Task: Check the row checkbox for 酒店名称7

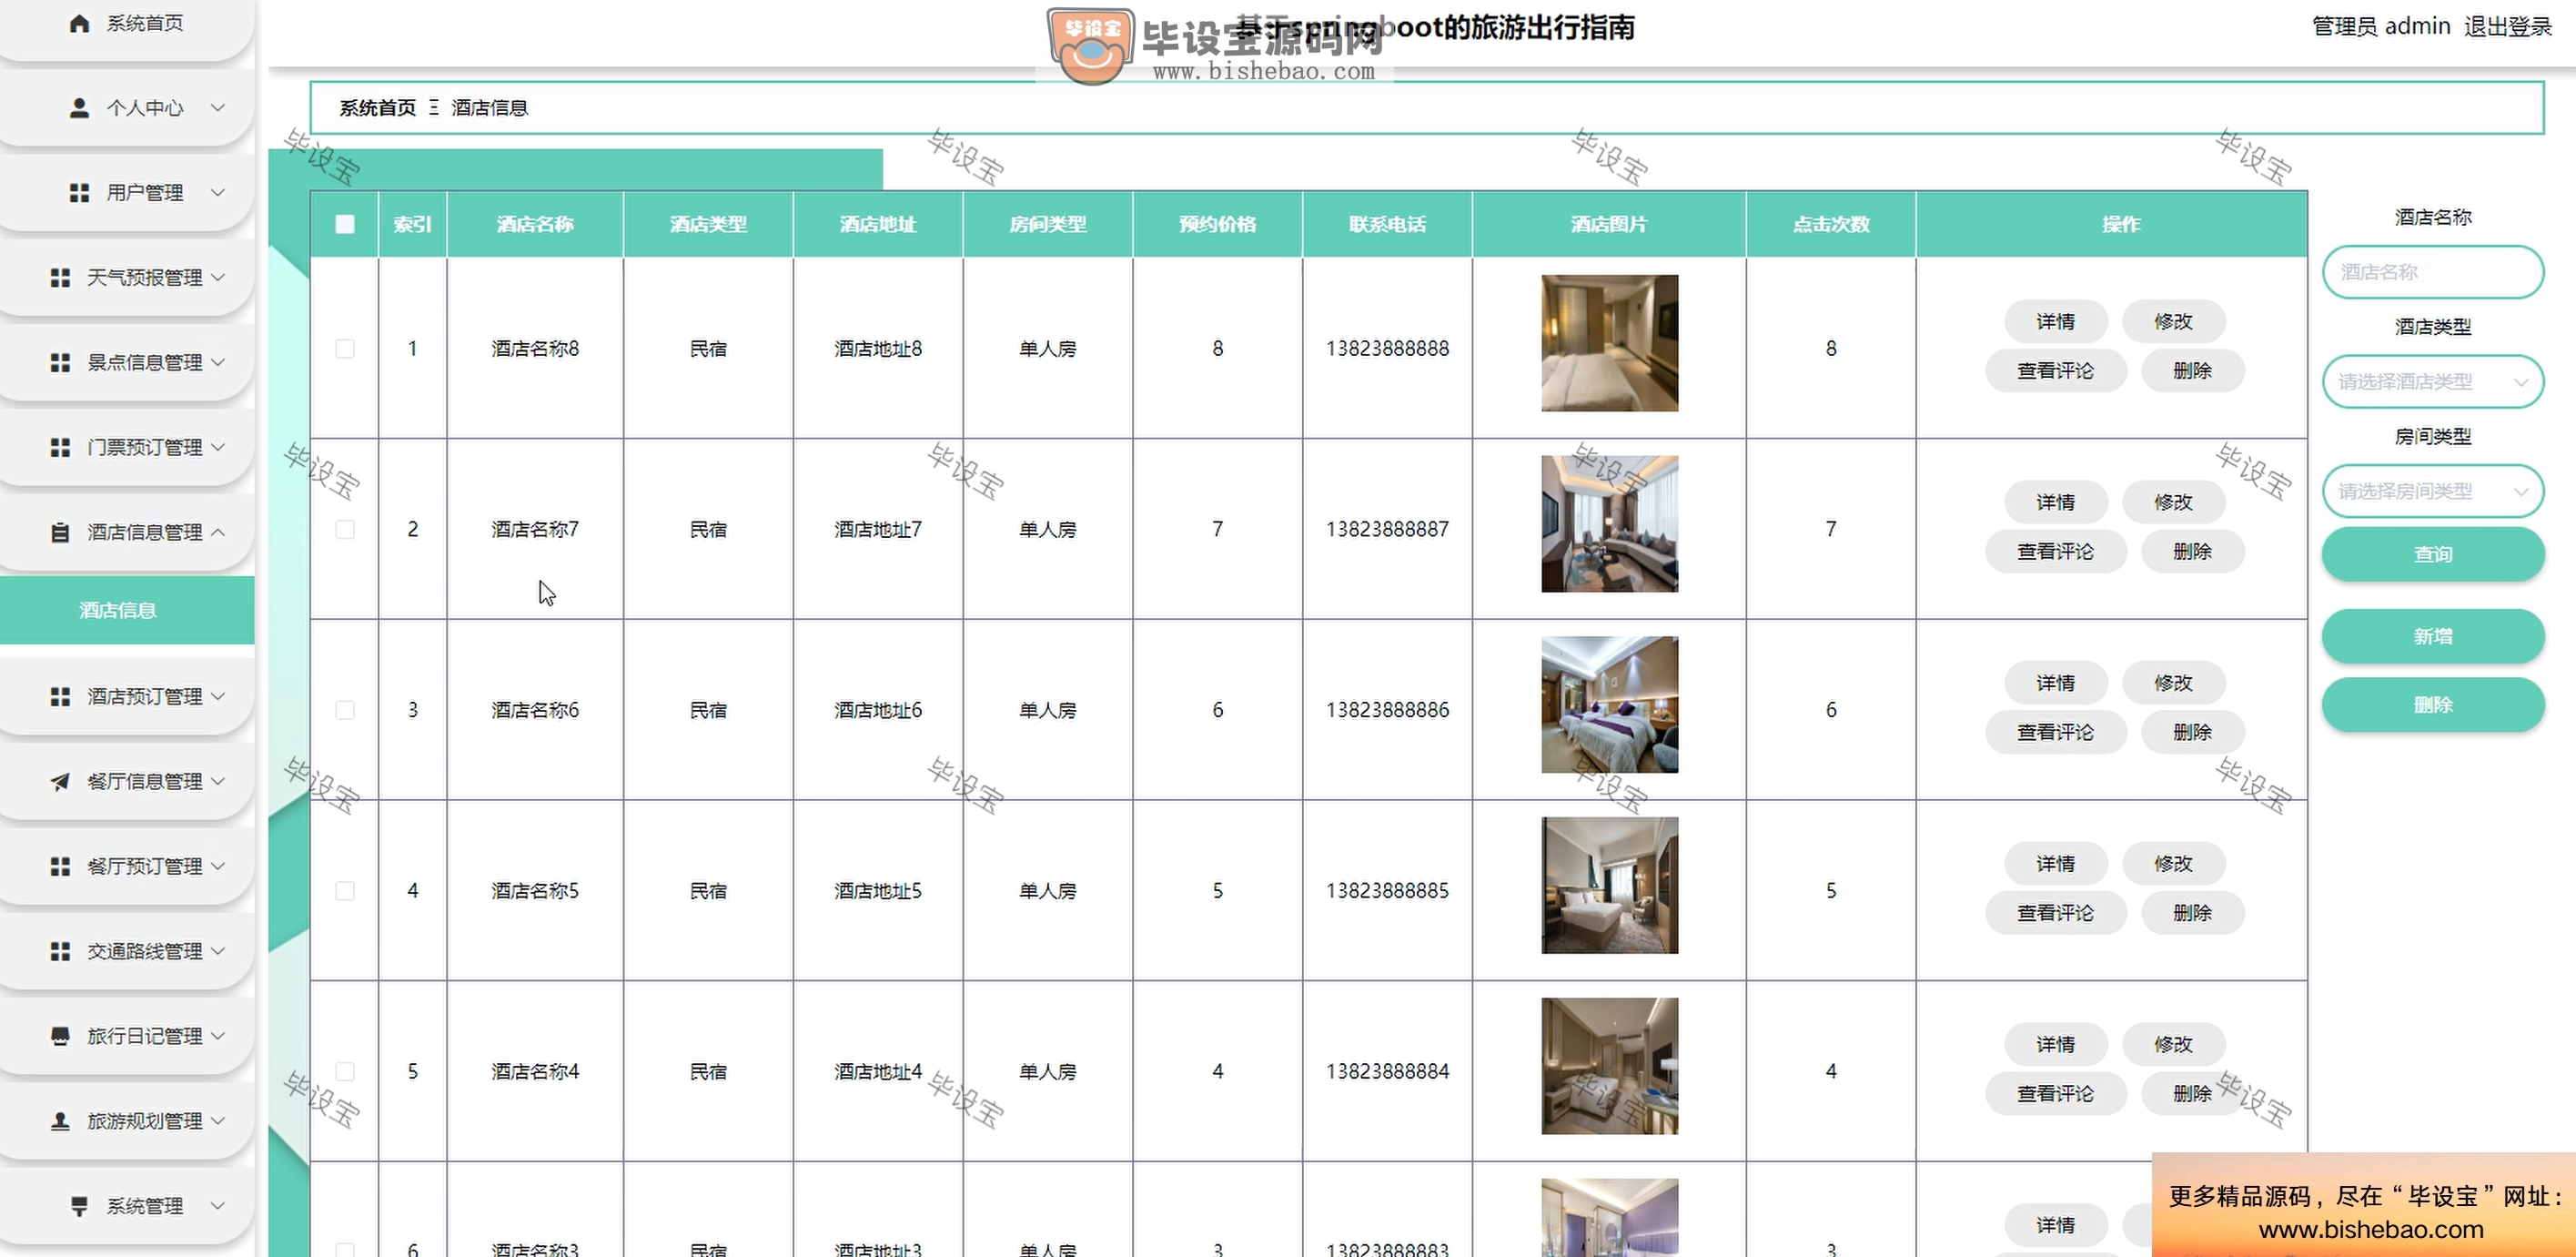Action: click(x=345, y=529)
